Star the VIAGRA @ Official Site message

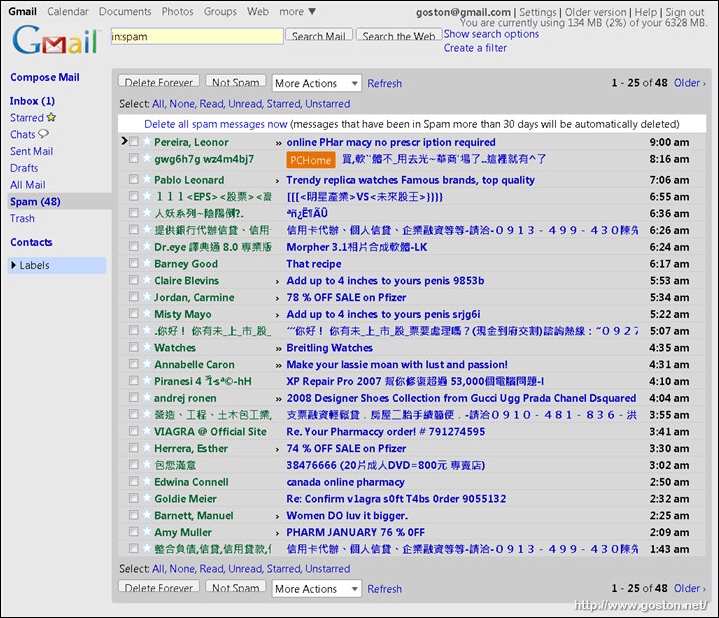(147, 431)
